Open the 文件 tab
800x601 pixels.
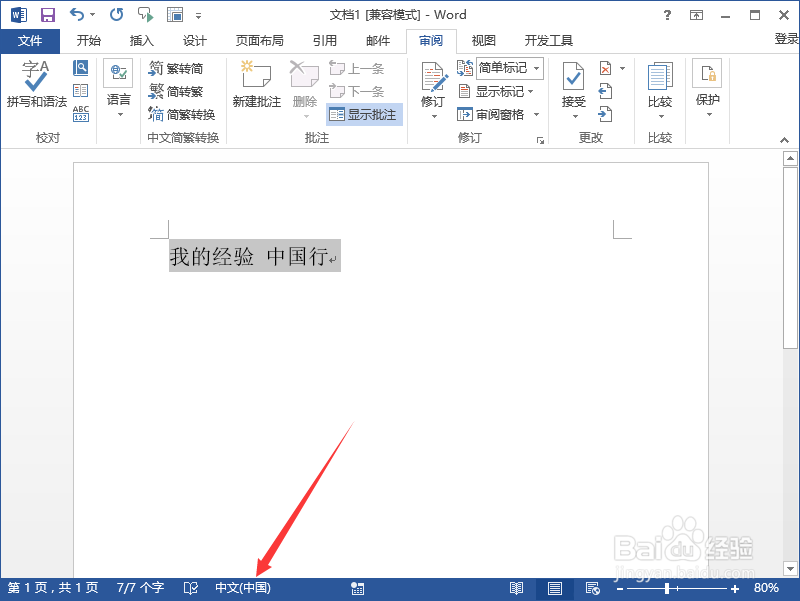(31, 41)
